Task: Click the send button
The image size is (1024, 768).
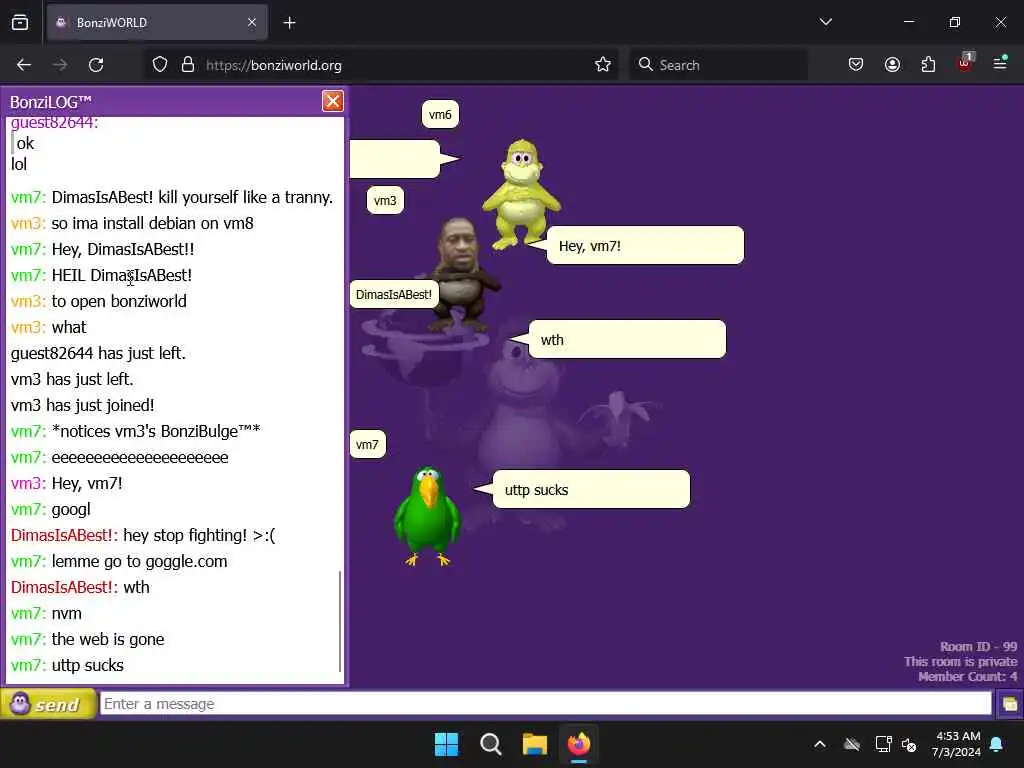Action: (x=48, y=704)
